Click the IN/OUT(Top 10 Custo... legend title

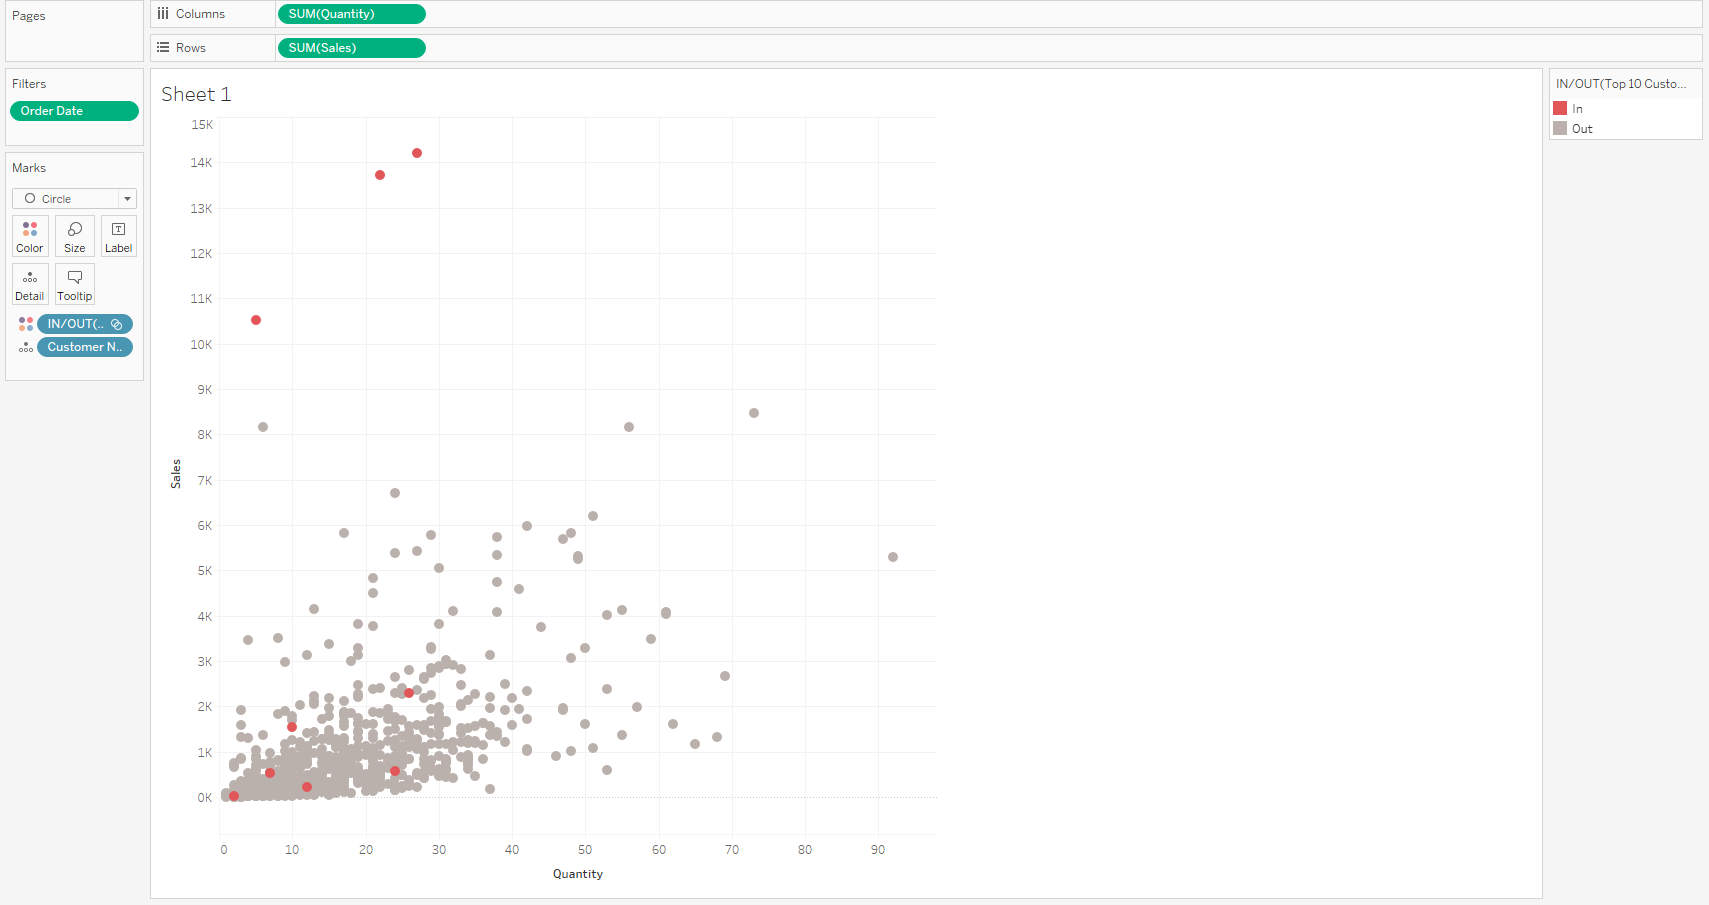point(1621,84)
